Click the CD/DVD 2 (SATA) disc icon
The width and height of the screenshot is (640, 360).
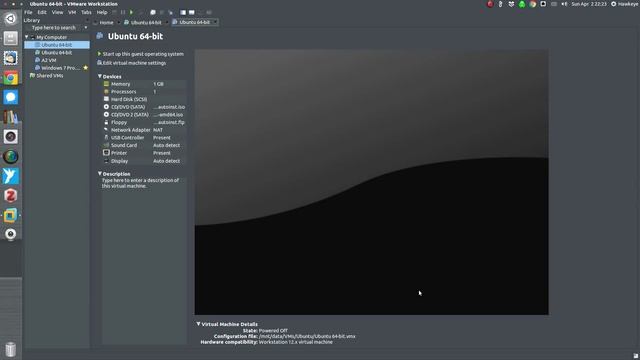(106, 115)
